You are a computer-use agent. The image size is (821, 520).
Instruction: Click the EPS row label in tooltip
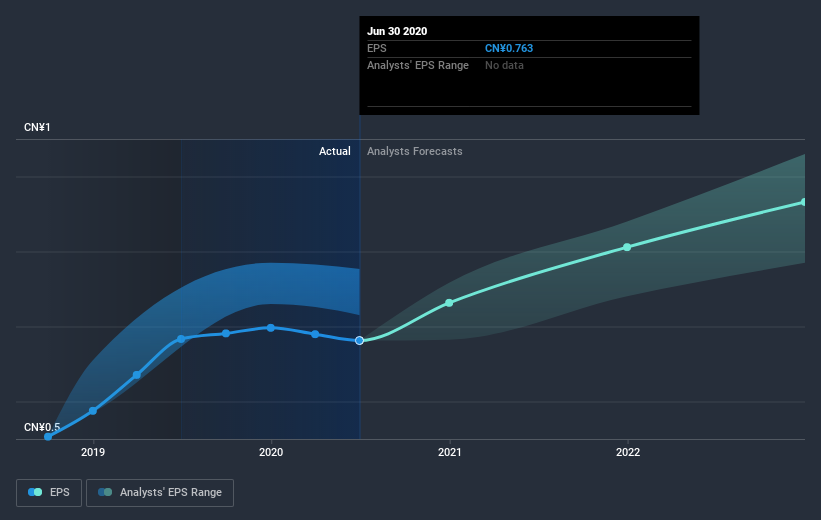[x=376, y=48]
